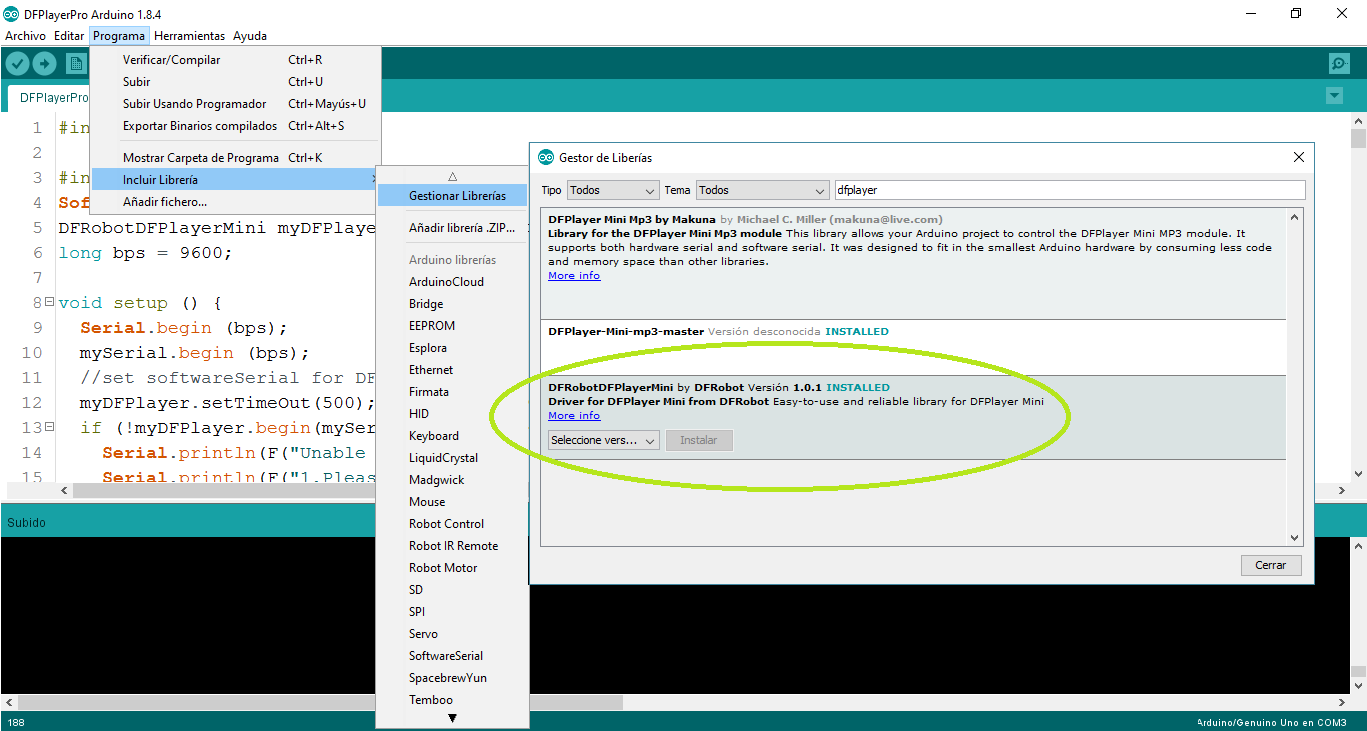Include the SpacebrewYun library

tap(452, 678)
